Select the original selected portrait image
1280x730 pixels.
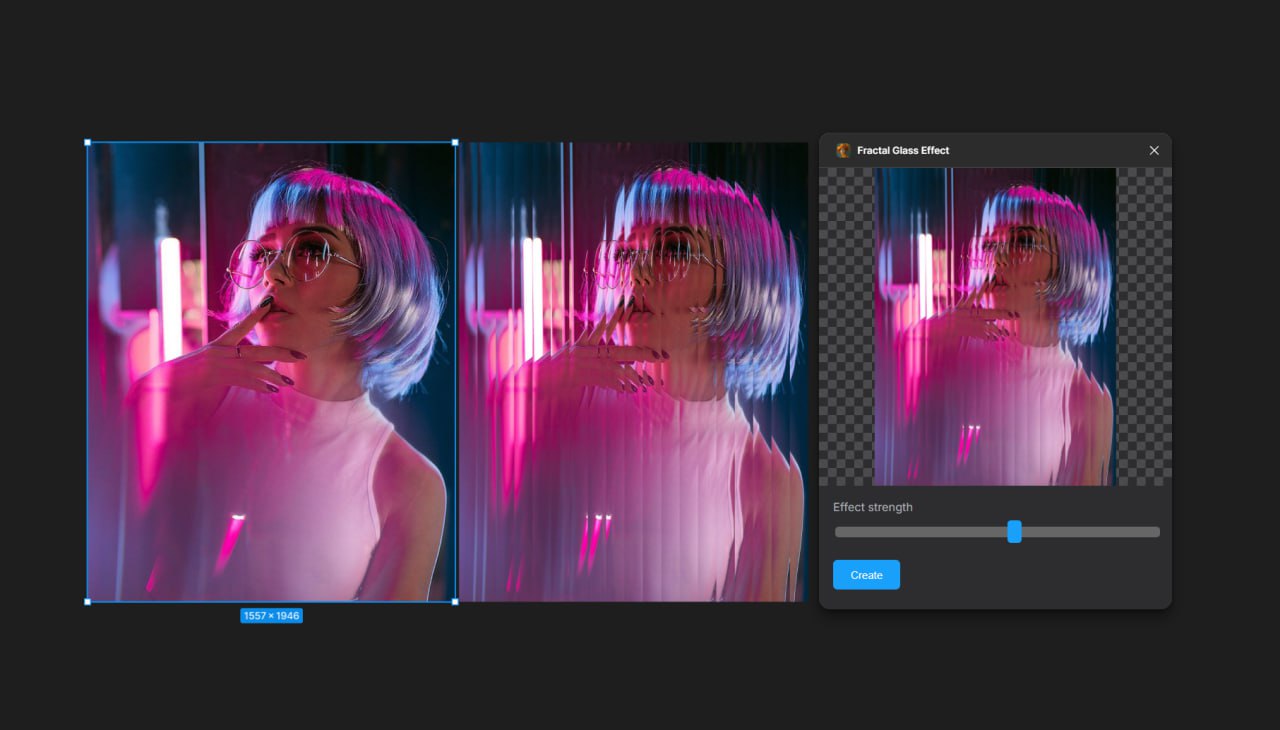point(271,372)
